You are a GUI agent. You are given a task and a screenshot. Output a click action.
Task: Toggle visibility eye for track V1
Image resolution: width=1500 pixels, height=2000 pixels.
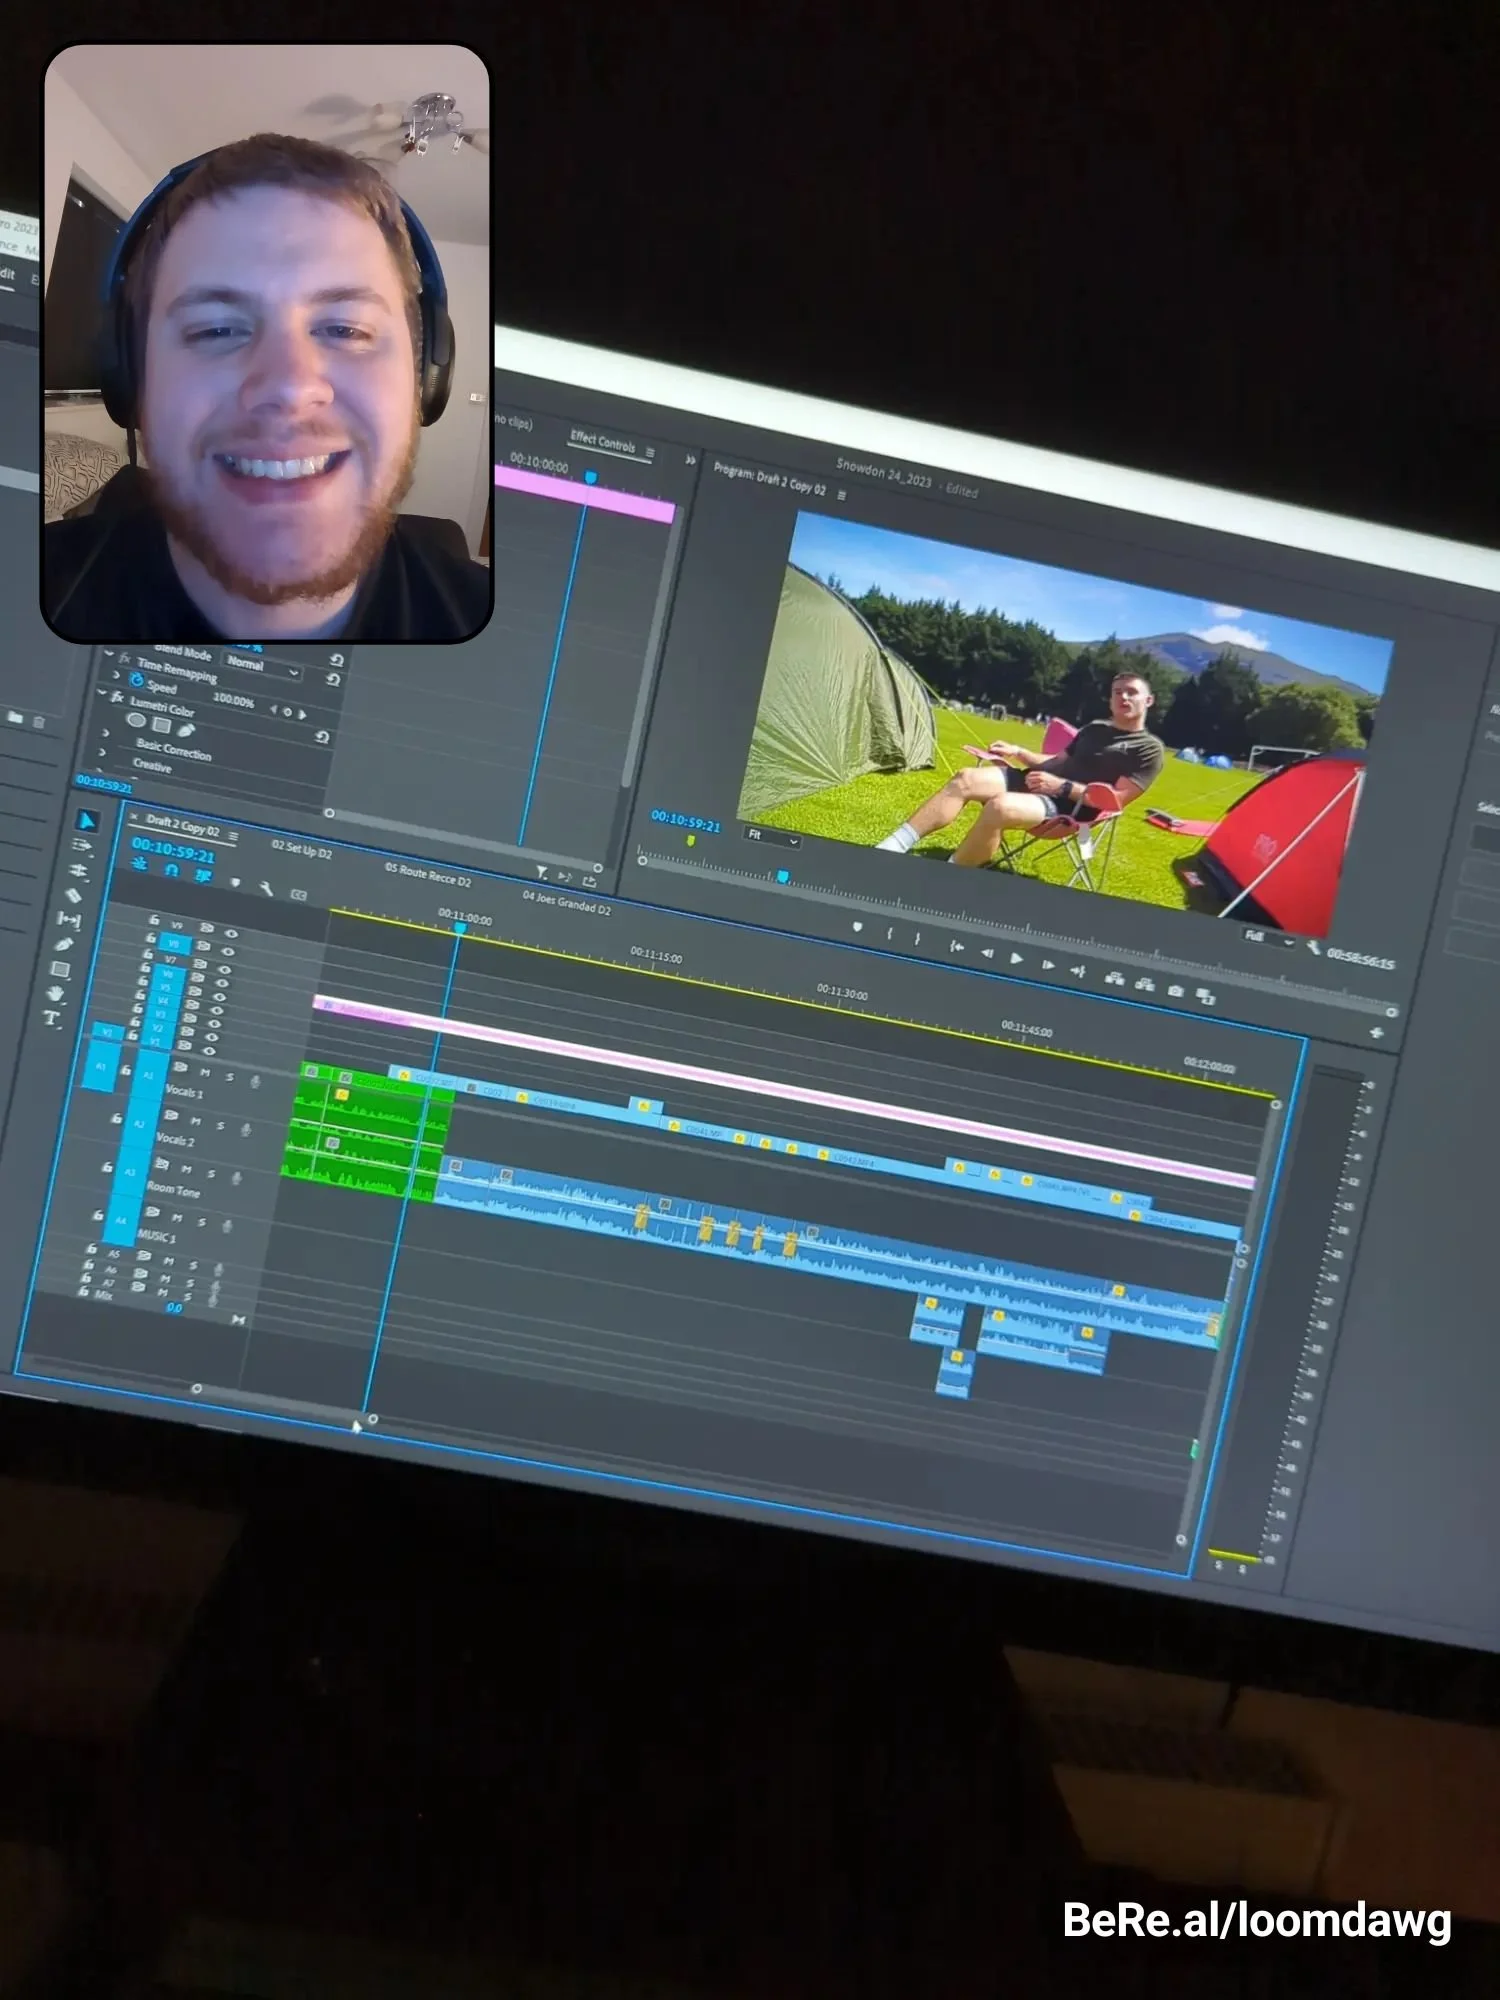pos(210,1051)
